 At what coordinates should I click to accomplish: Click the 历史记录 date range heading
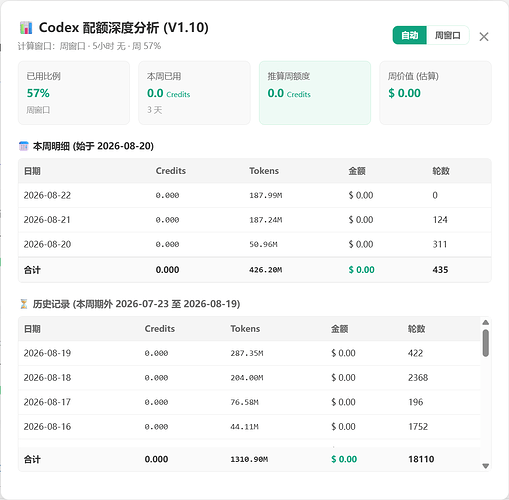pos(136,304)
